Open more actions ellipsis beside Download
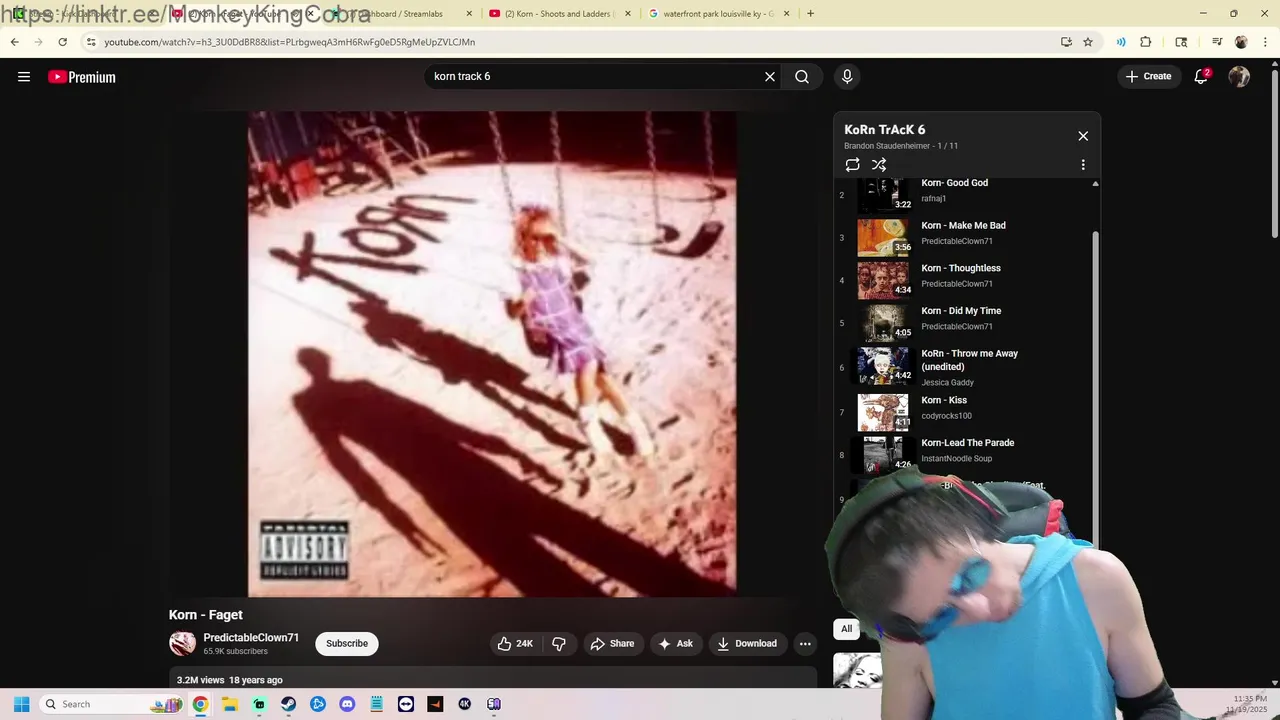The width and height of the screenshot is (1280, 720). click(x=805, y=644)
